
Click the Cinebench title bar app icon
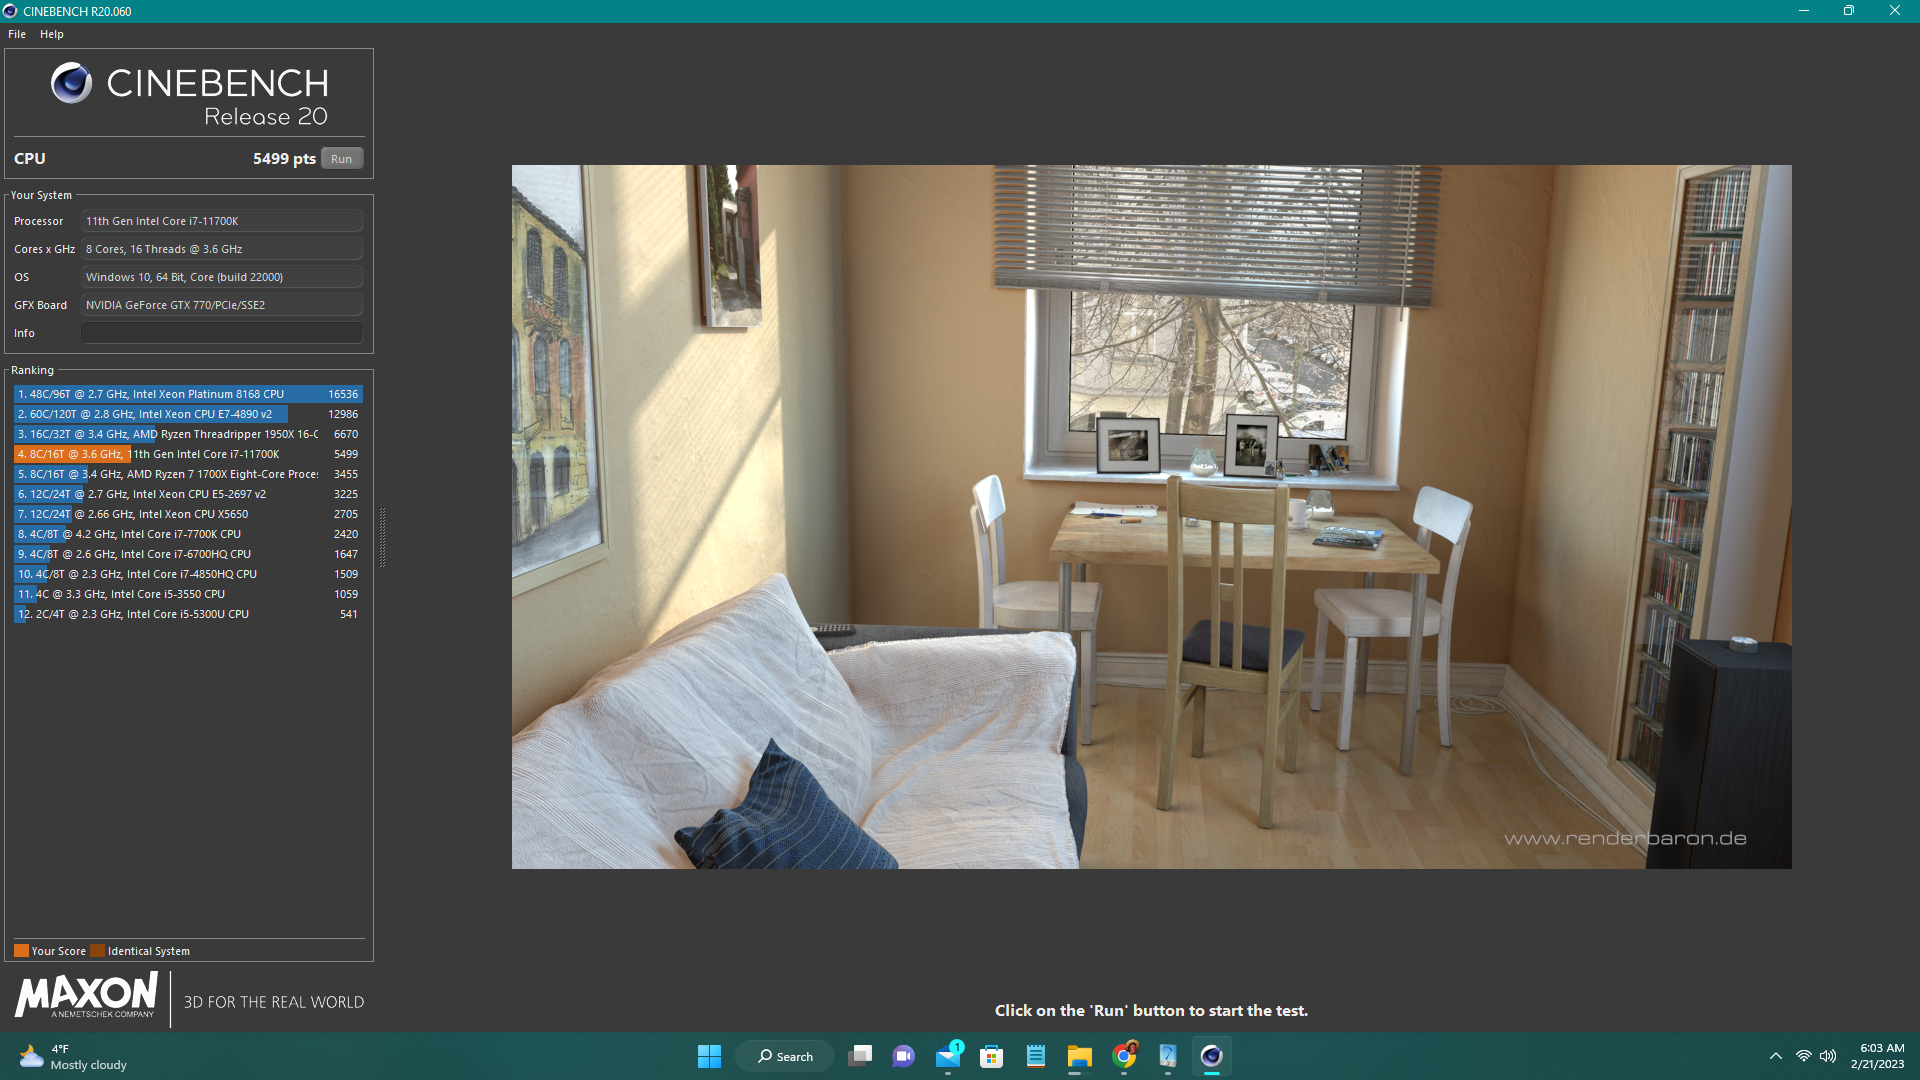(x=10, y=11)
